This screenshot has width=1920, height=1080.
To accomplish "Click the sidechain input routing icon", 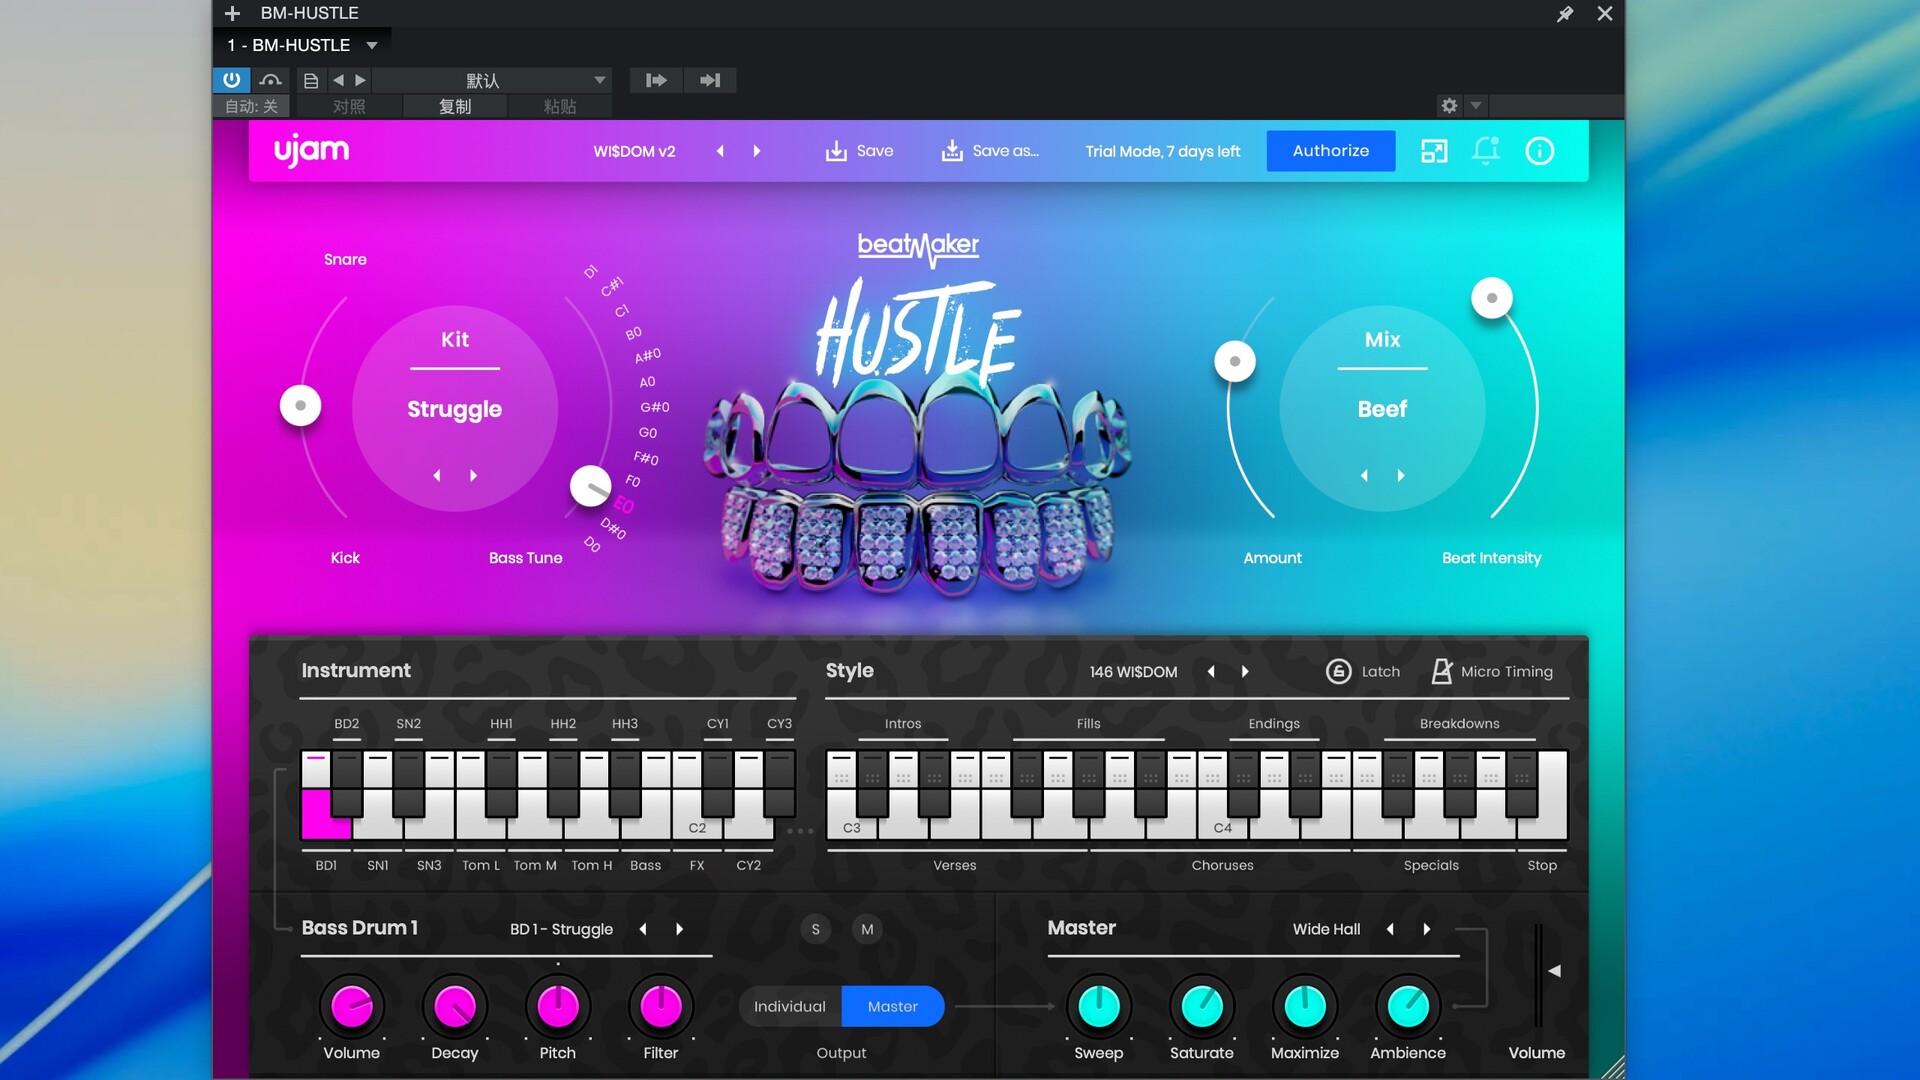I will [656, 80].
